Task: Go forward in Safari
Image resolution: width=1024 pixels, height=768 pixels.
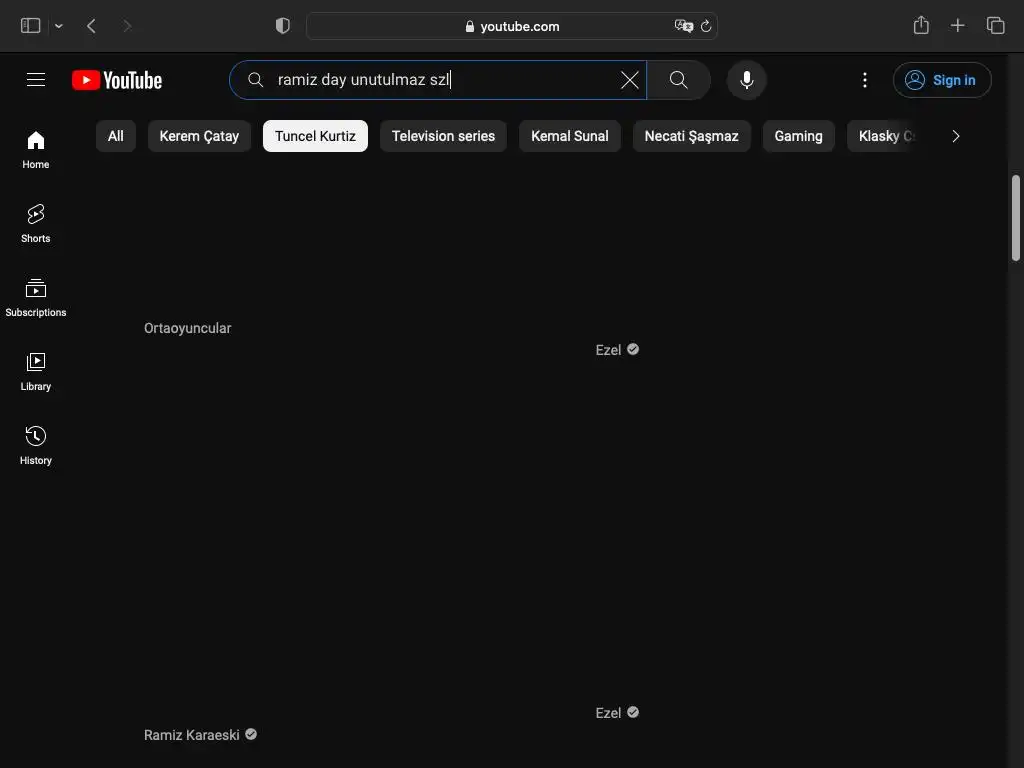Action: click(127, 25)
